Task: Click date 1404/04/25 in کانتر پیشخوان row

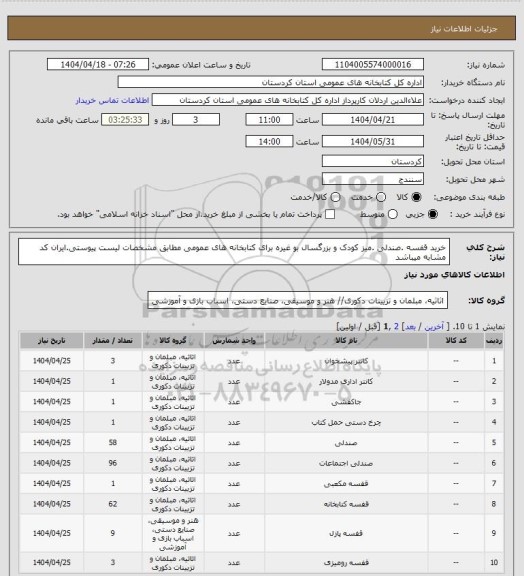Action: tap(52, 361)
